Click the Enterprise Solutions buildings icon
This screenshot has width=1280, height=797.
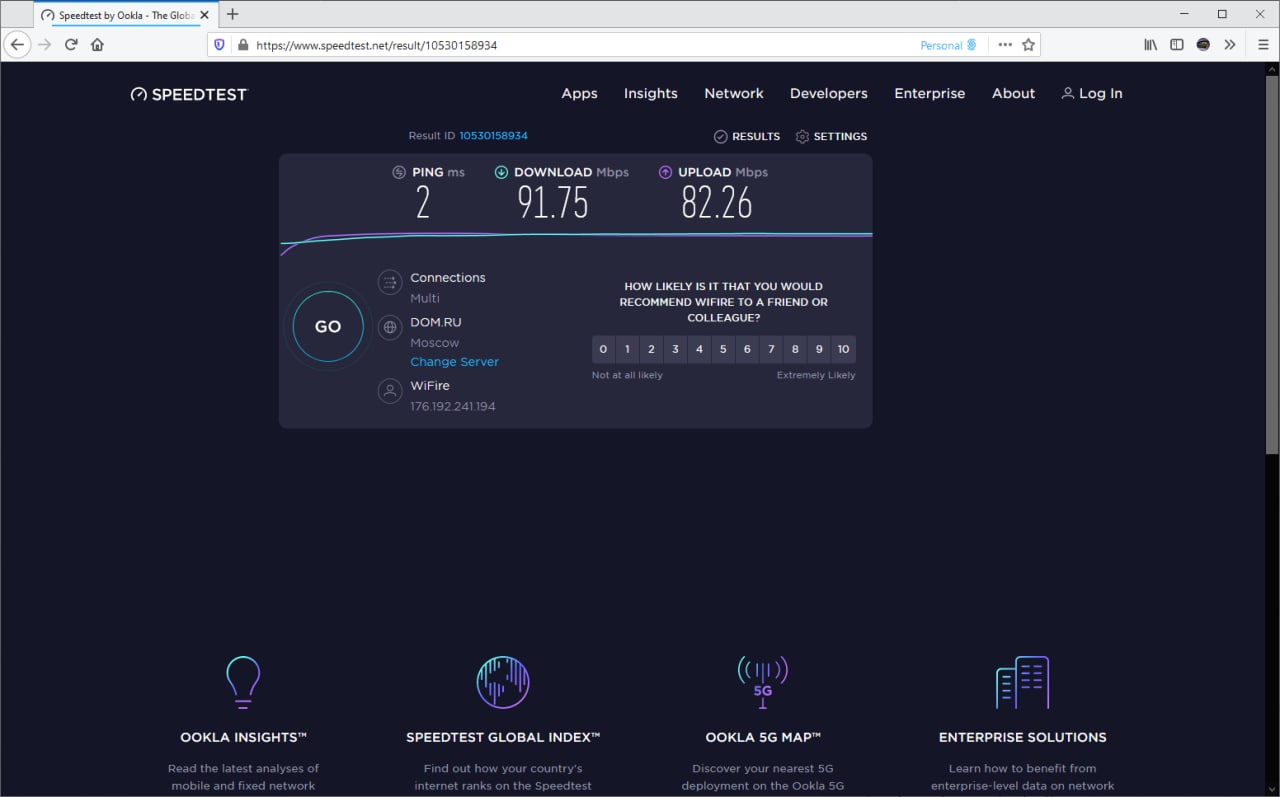tap(1022, 682)
